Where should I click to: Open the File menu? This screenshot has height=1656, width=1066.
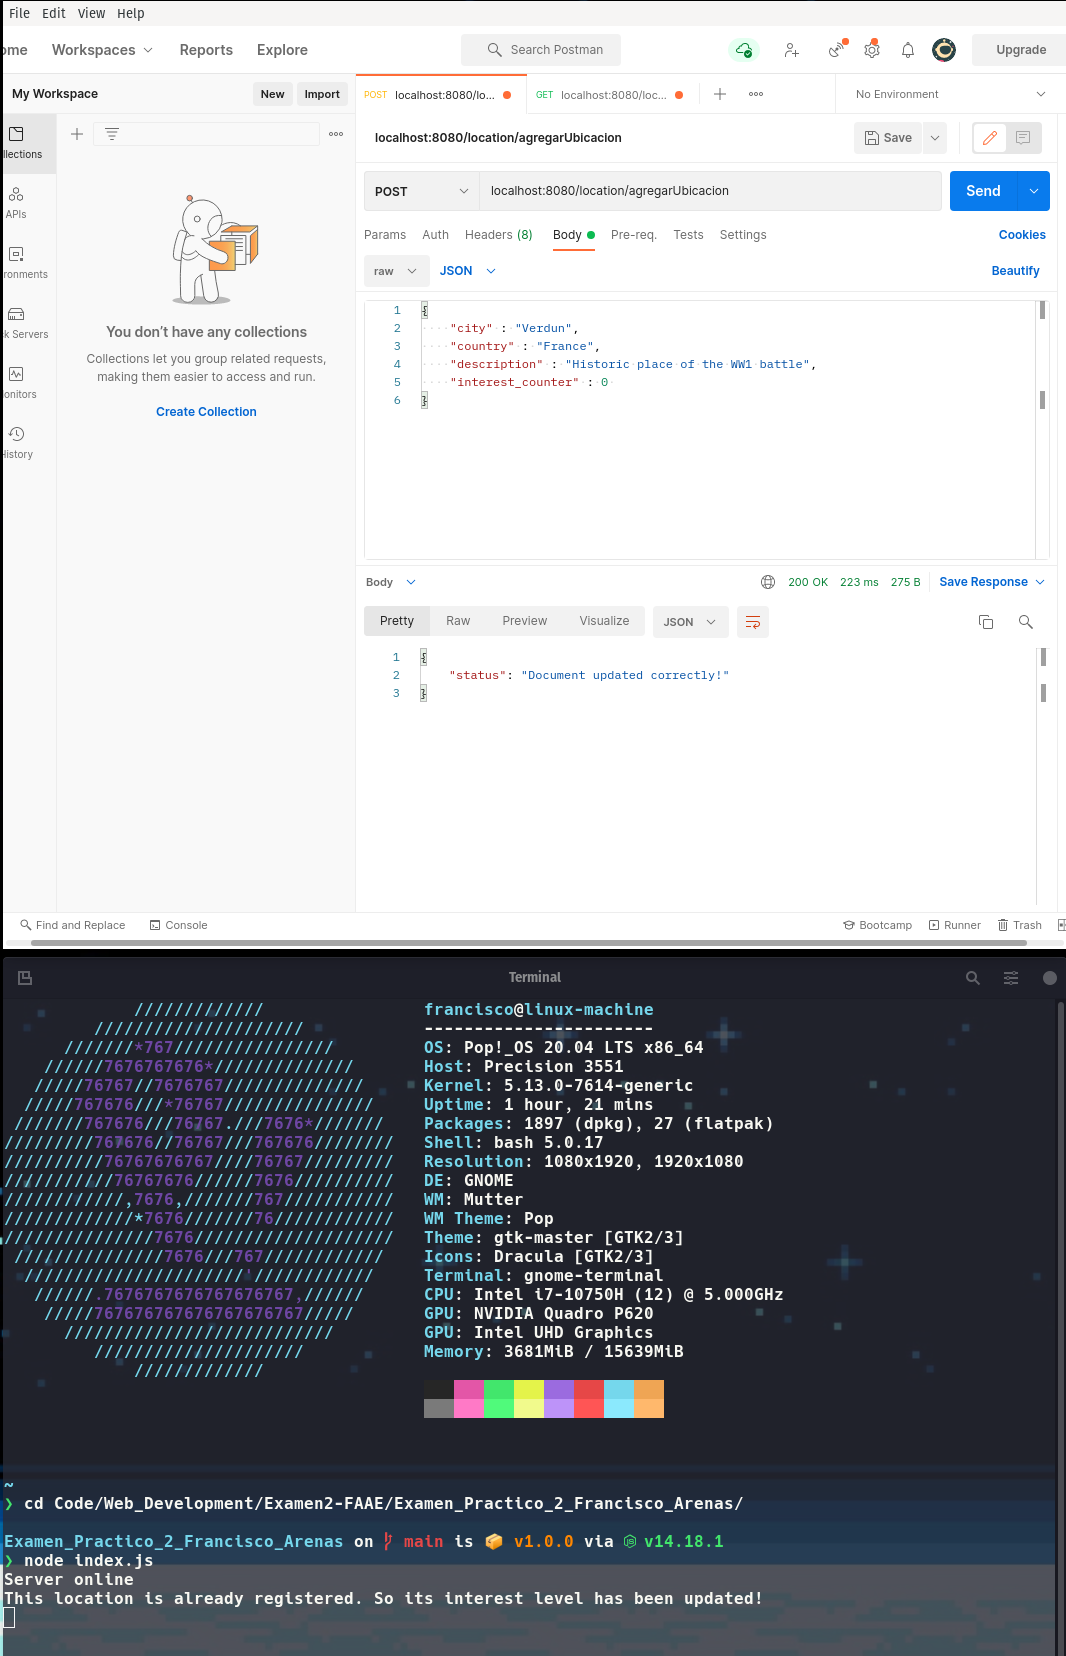pos(19,13)
